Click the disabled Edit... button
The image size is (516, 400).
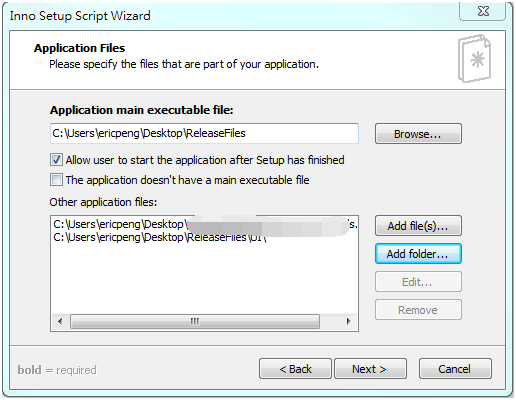click(x=418, y=282)
